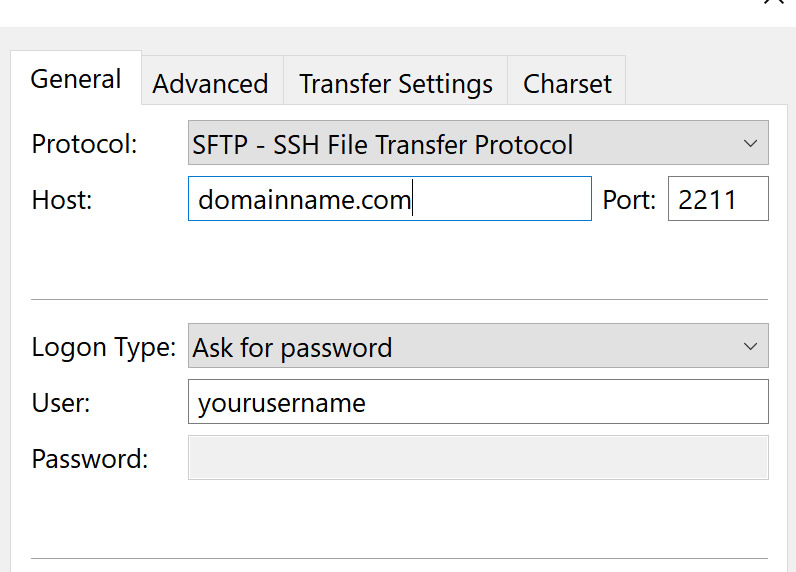Switch to the General tab

[76, 79]
